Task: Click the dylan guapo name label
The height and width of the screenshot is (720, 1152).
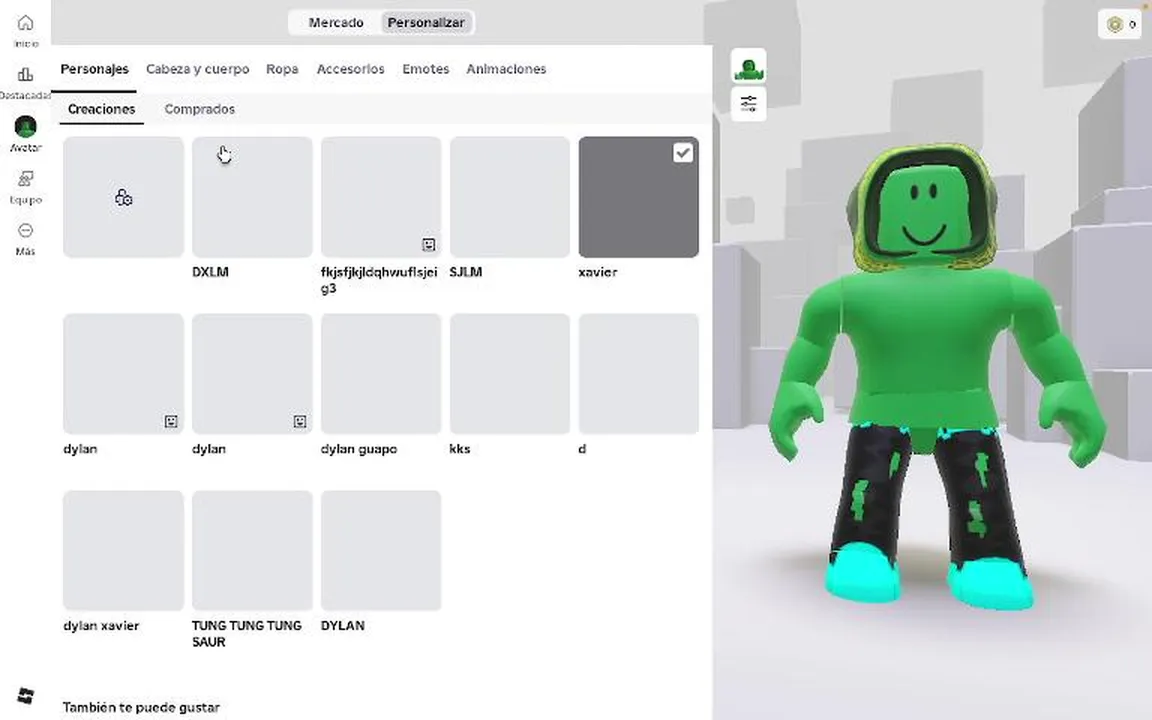Action: (359, 449)
